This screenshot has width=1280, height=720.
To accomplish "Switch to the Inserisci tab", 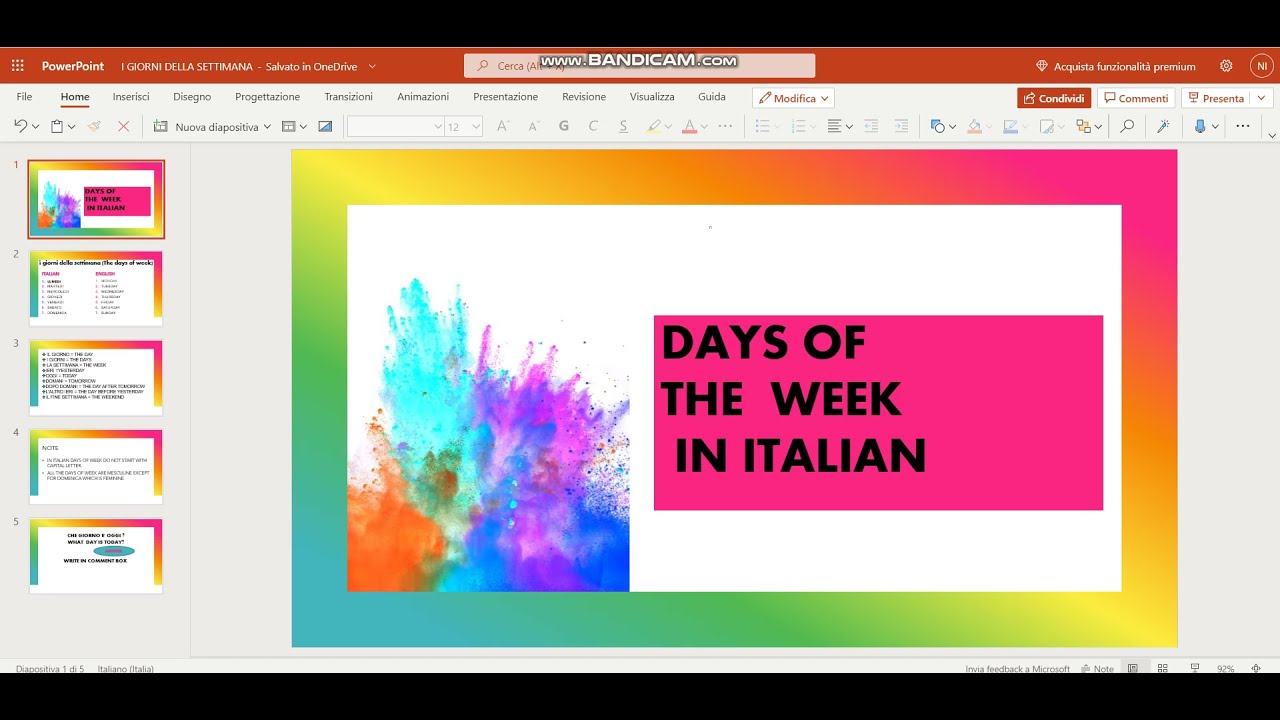I will coord(131,97).
